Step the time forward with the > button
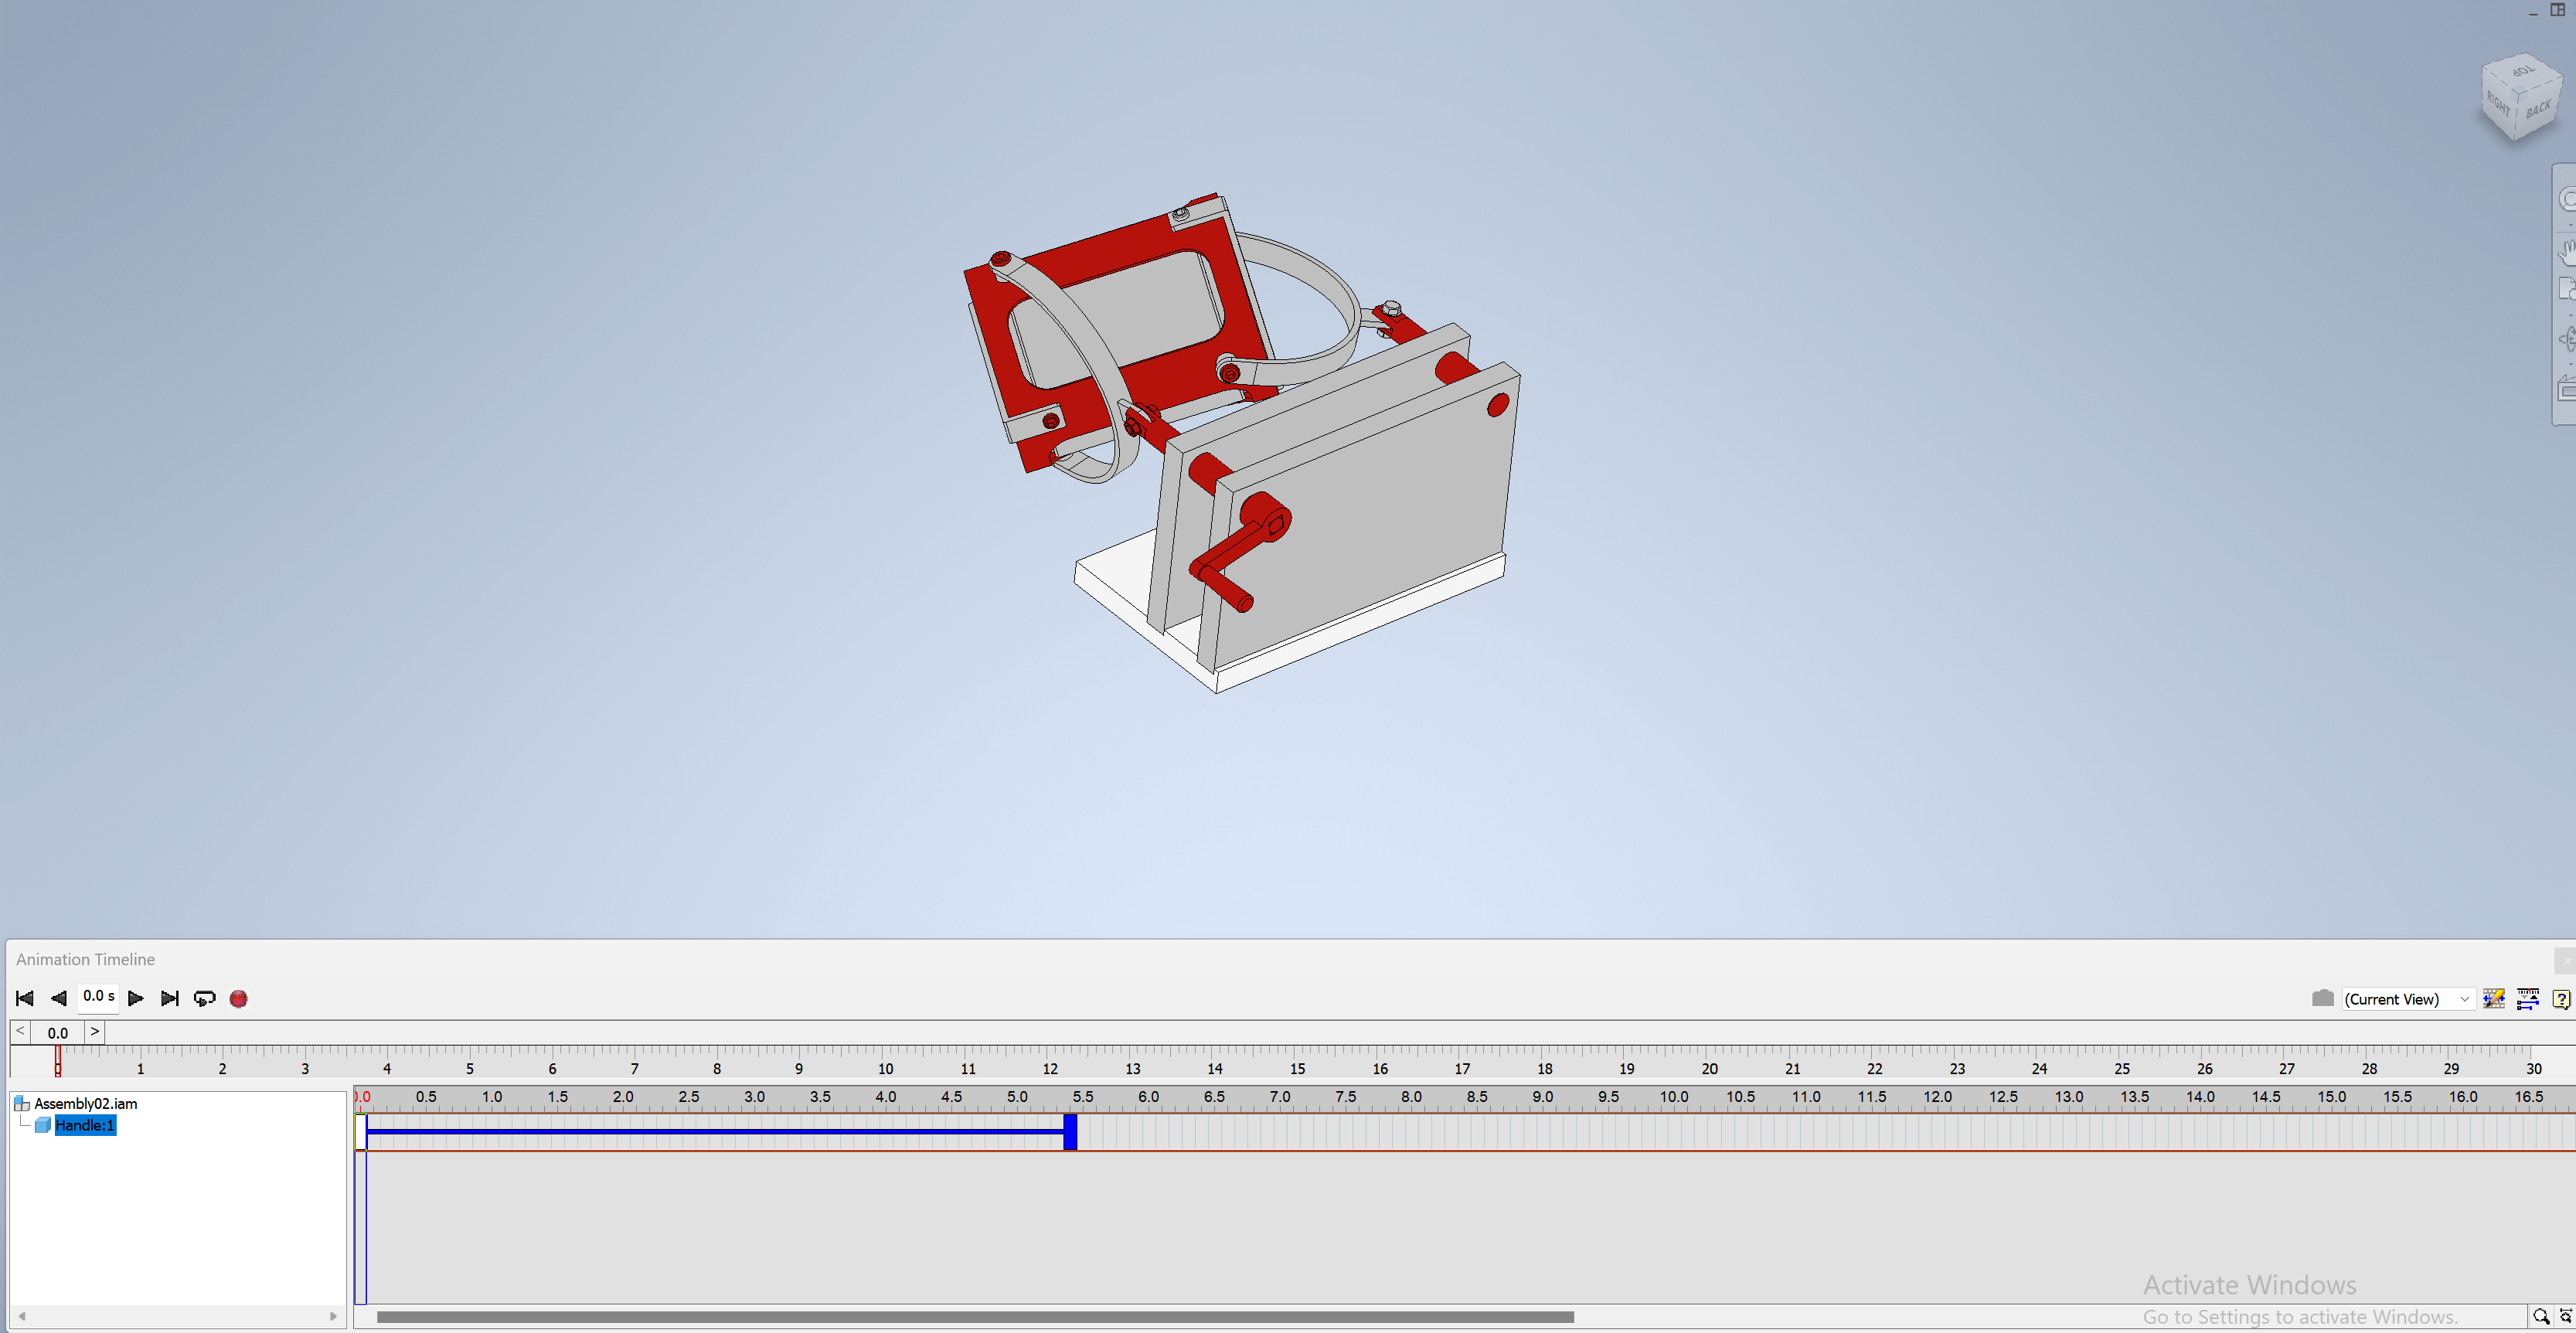Image resolution: width=2576 pixels, height=1333 pixels. click(95, 1031)
